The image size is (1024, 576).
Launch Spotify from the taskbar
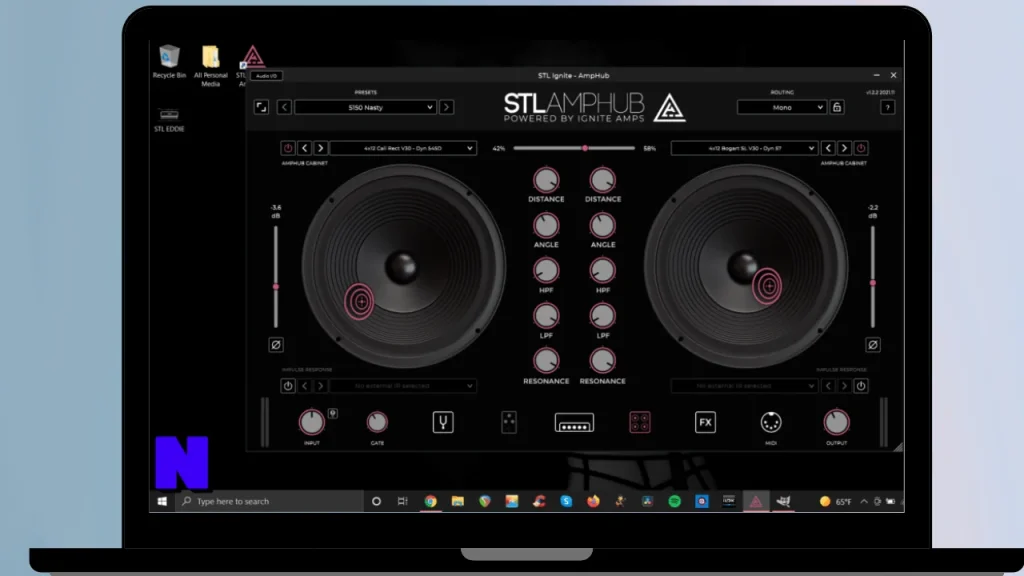pyautogui.click(x=675, y=501)
